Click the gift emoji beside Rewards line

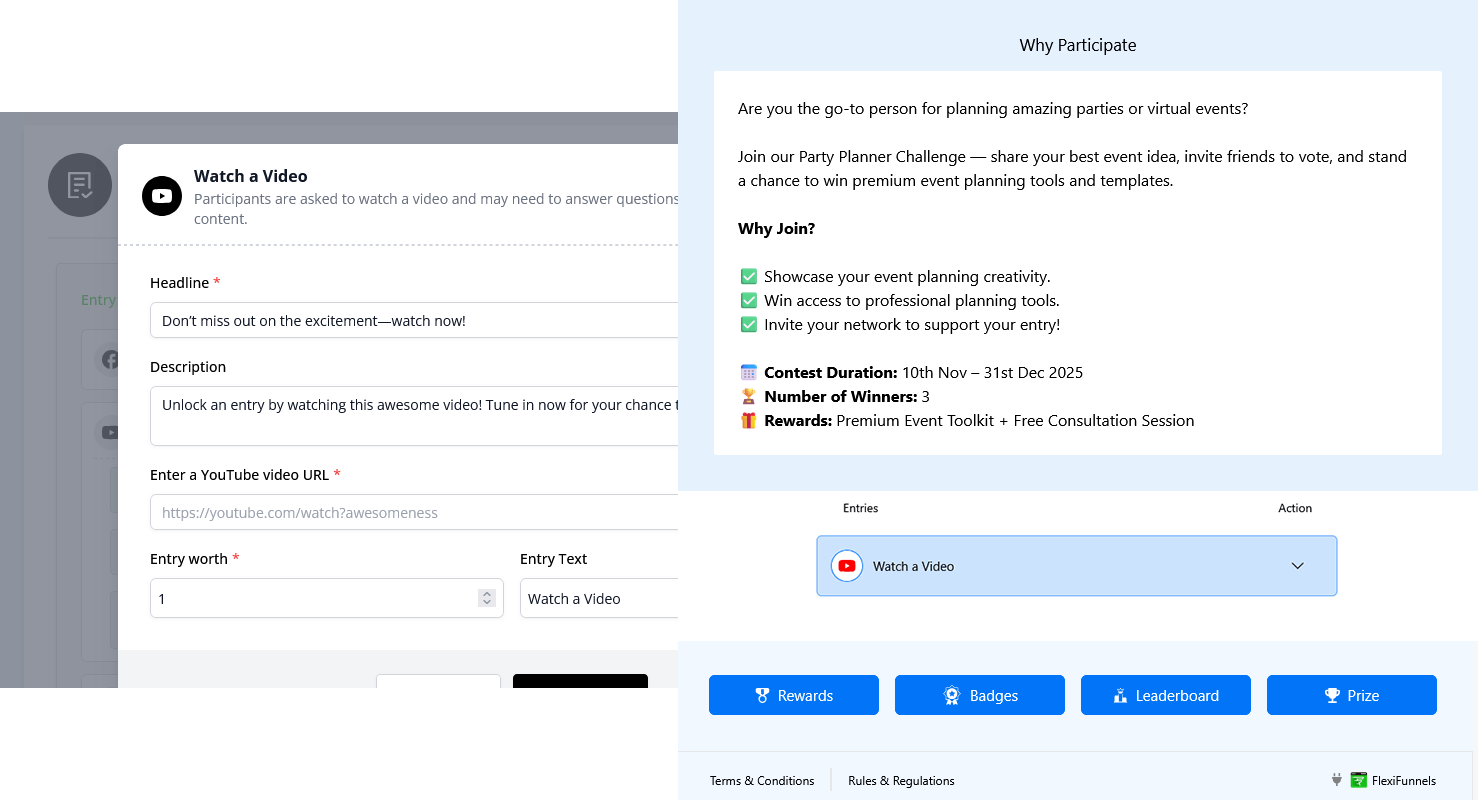(748, 420)
